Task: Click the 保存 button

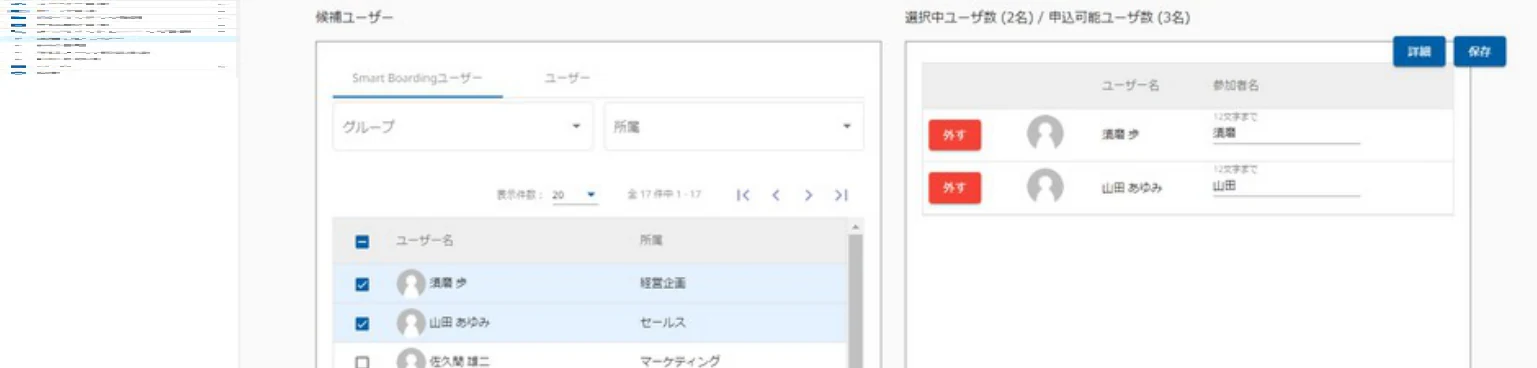Action: (x=1480, y=51)
